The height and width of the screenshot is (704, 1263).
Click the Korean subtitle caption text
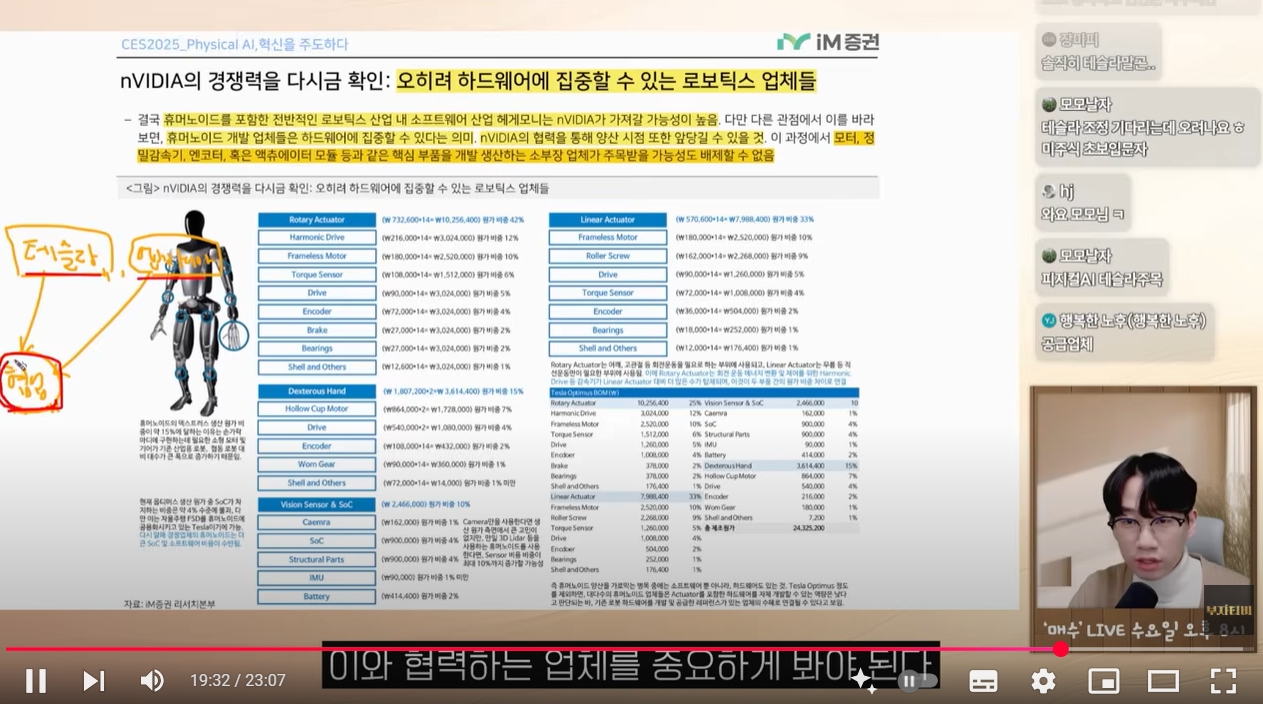click(x=630, y=665)
